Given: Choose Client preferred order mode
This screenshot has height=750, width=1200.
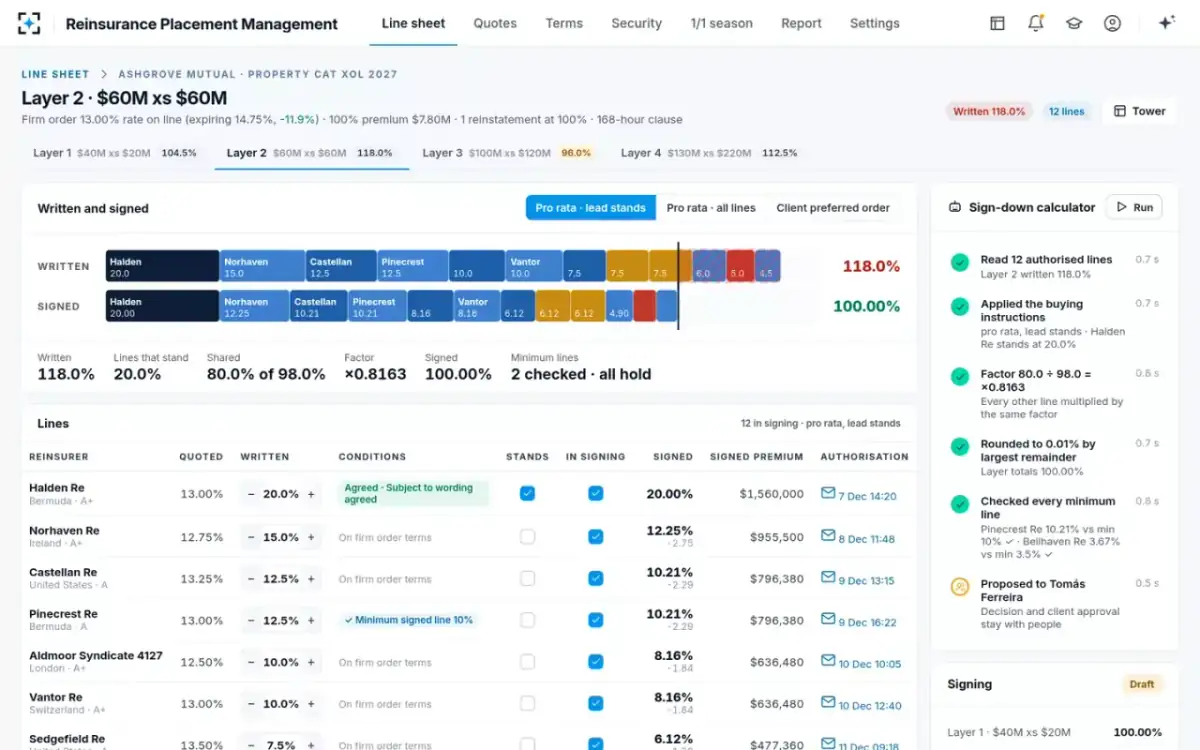Looking at the screenshot, I should coord(833,208).
